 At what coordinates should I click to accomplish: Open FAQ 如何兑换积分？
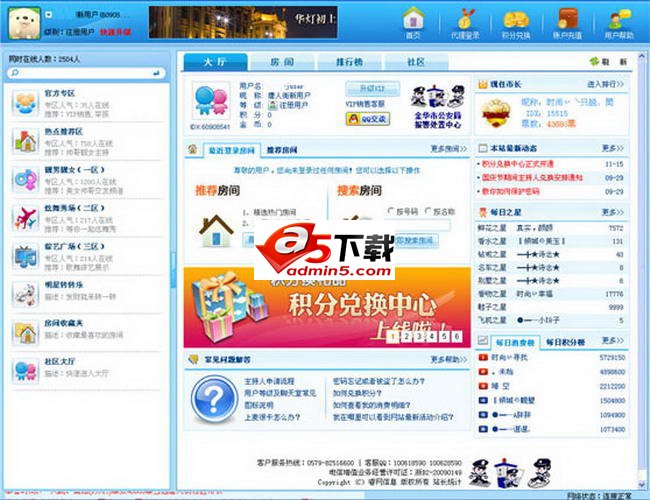click(357, 393)
